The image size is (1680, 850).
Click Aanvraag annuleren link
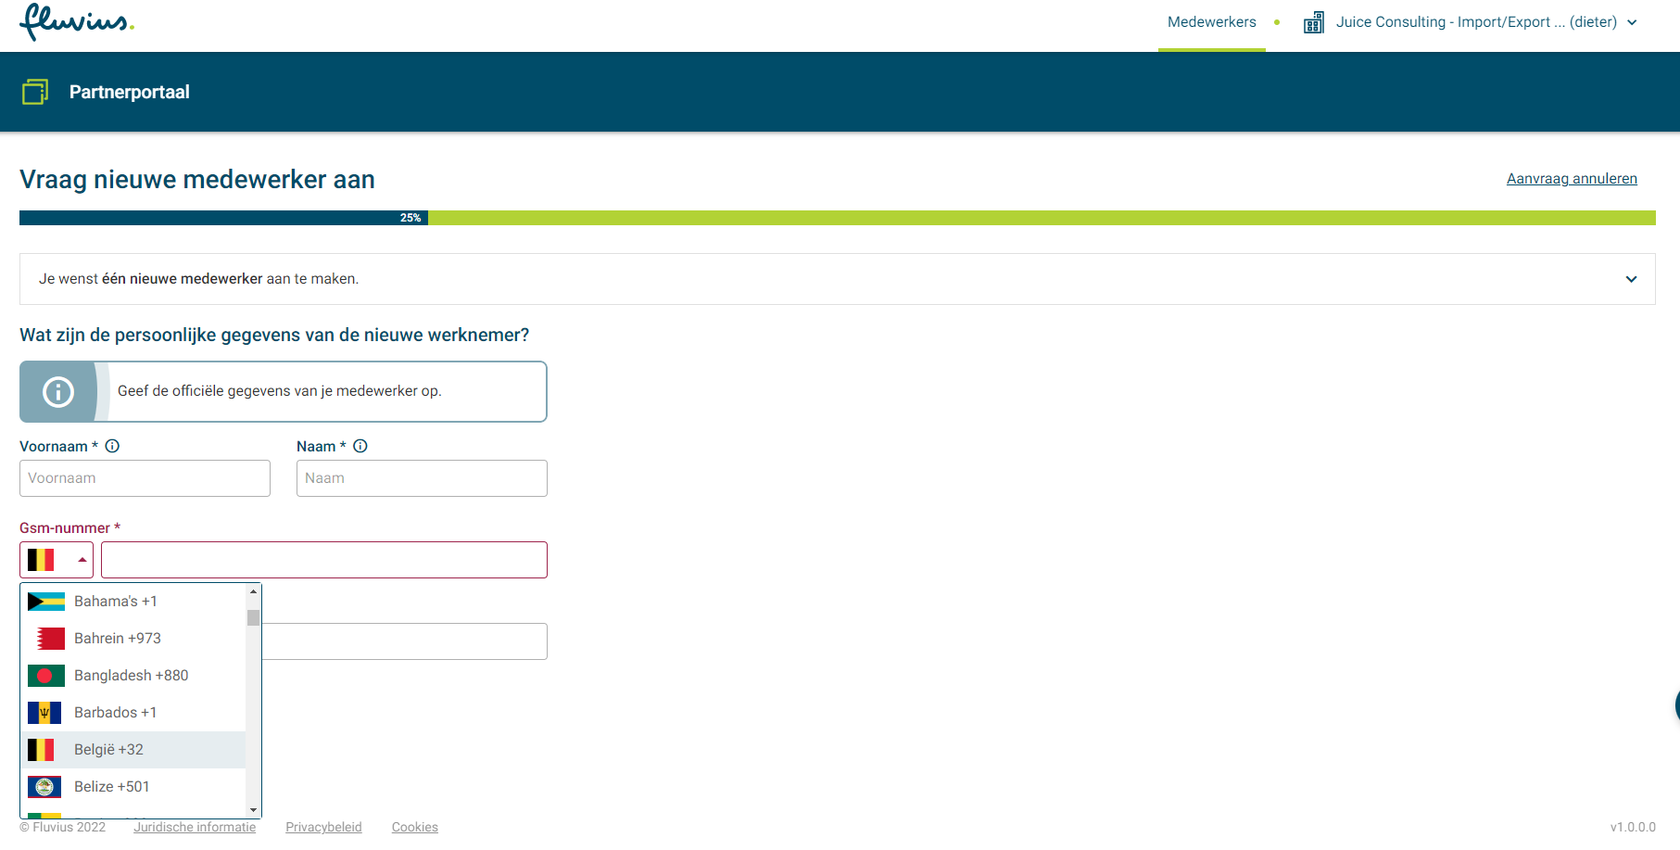click(x=1571, y=179)
